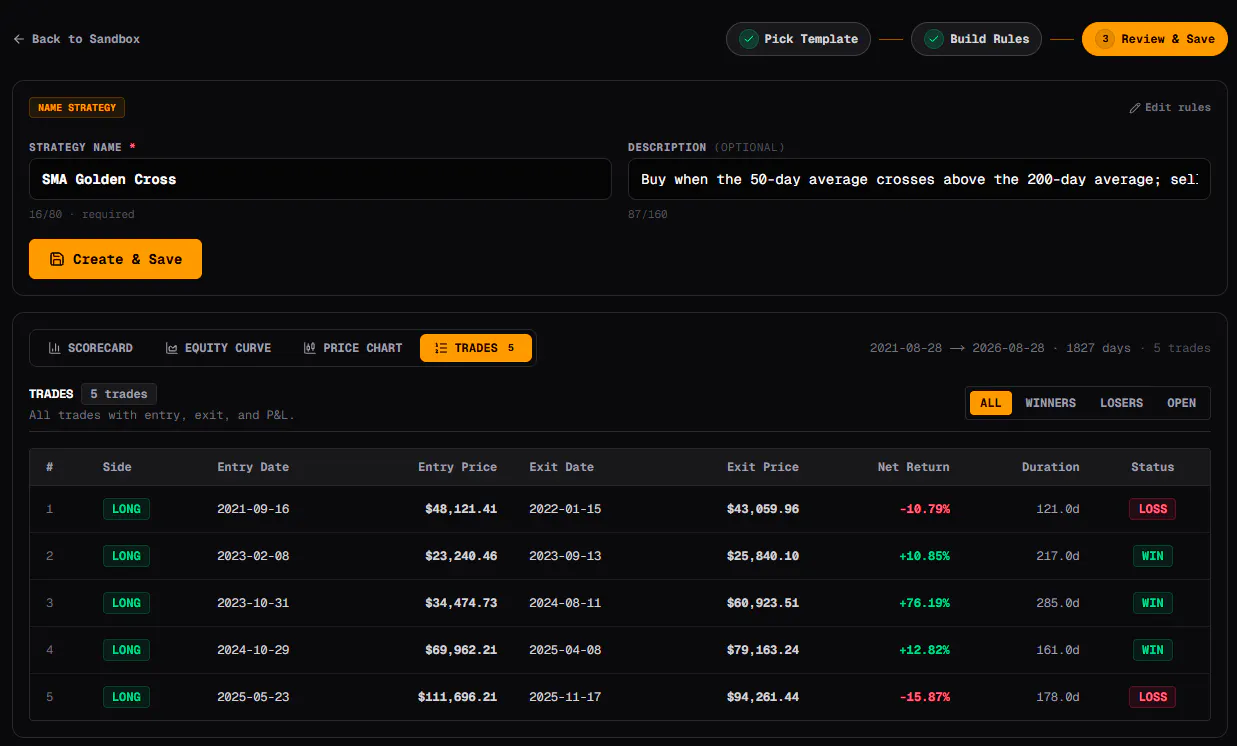
Task: Click the Net Return column header
Action: (914, 467)
